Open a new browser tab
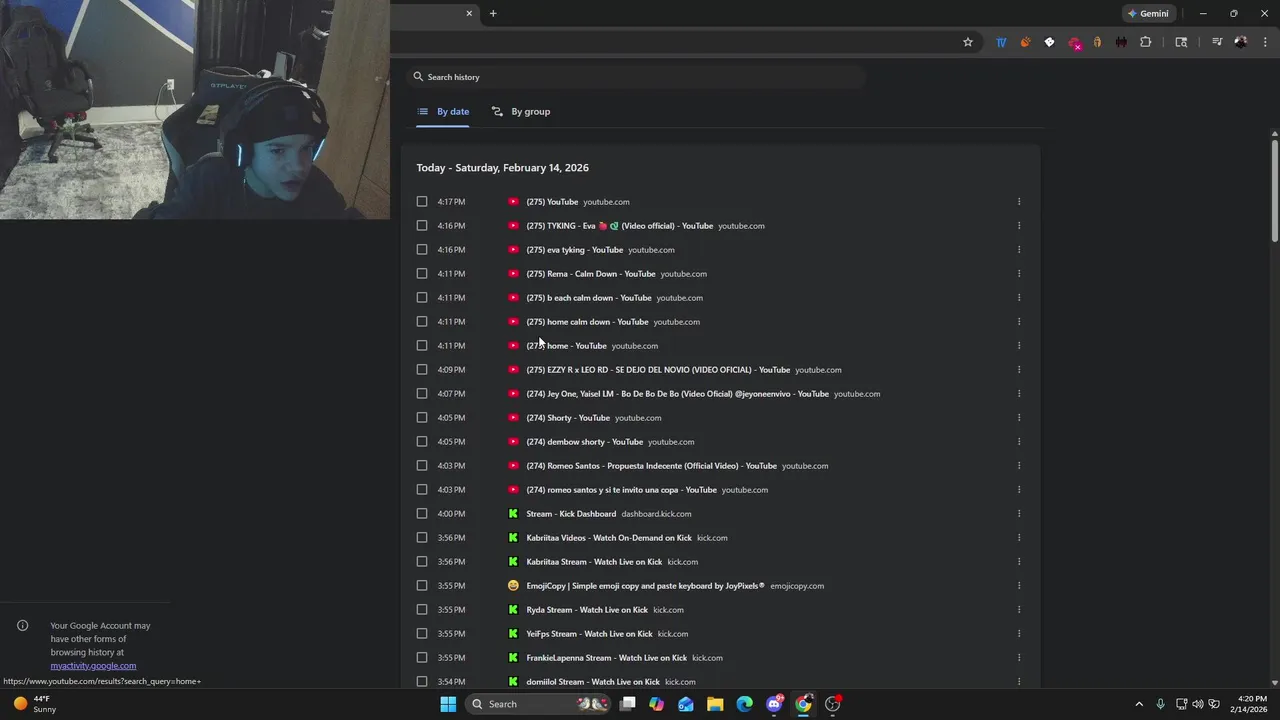This screenshot has width=1280, height=720. click(493, 13)
